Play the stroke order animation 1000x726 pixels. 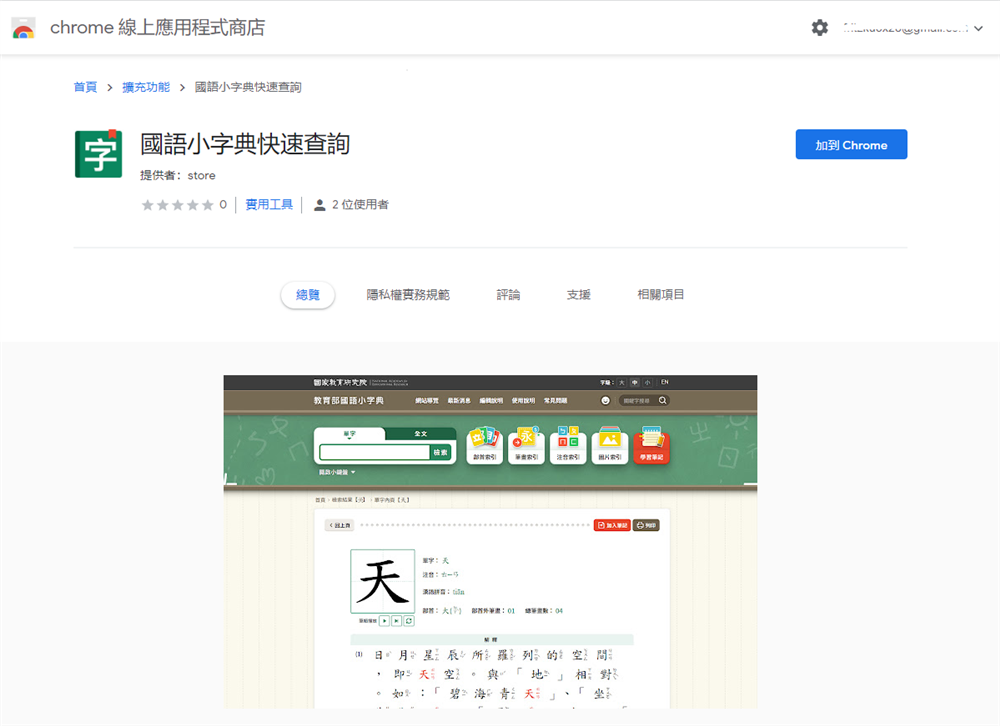click(x=384, y=620)
